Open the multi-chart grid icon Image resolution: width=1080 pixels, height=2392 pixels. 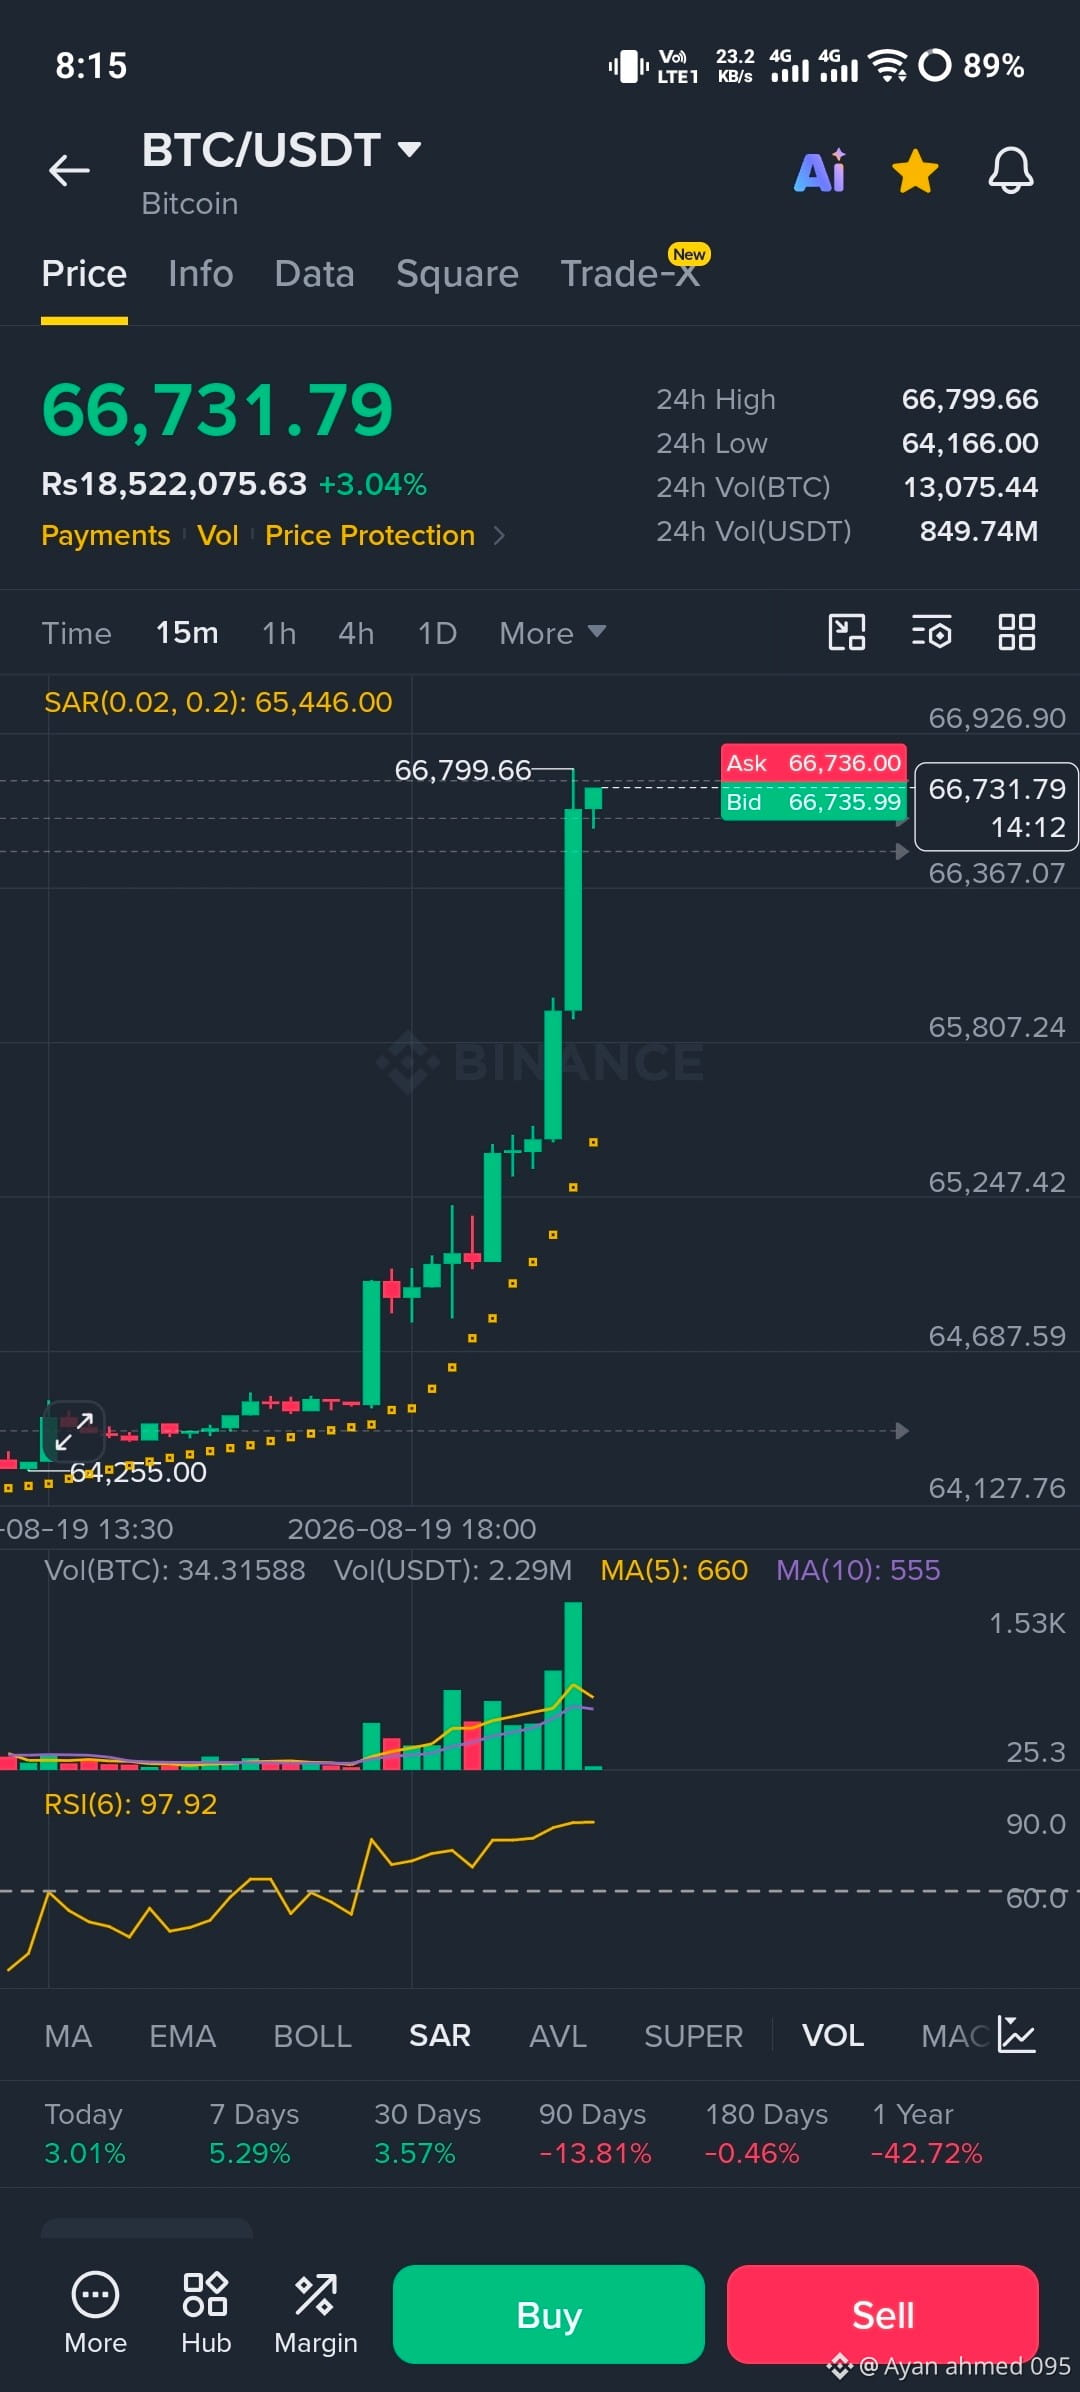point(1016,632)
